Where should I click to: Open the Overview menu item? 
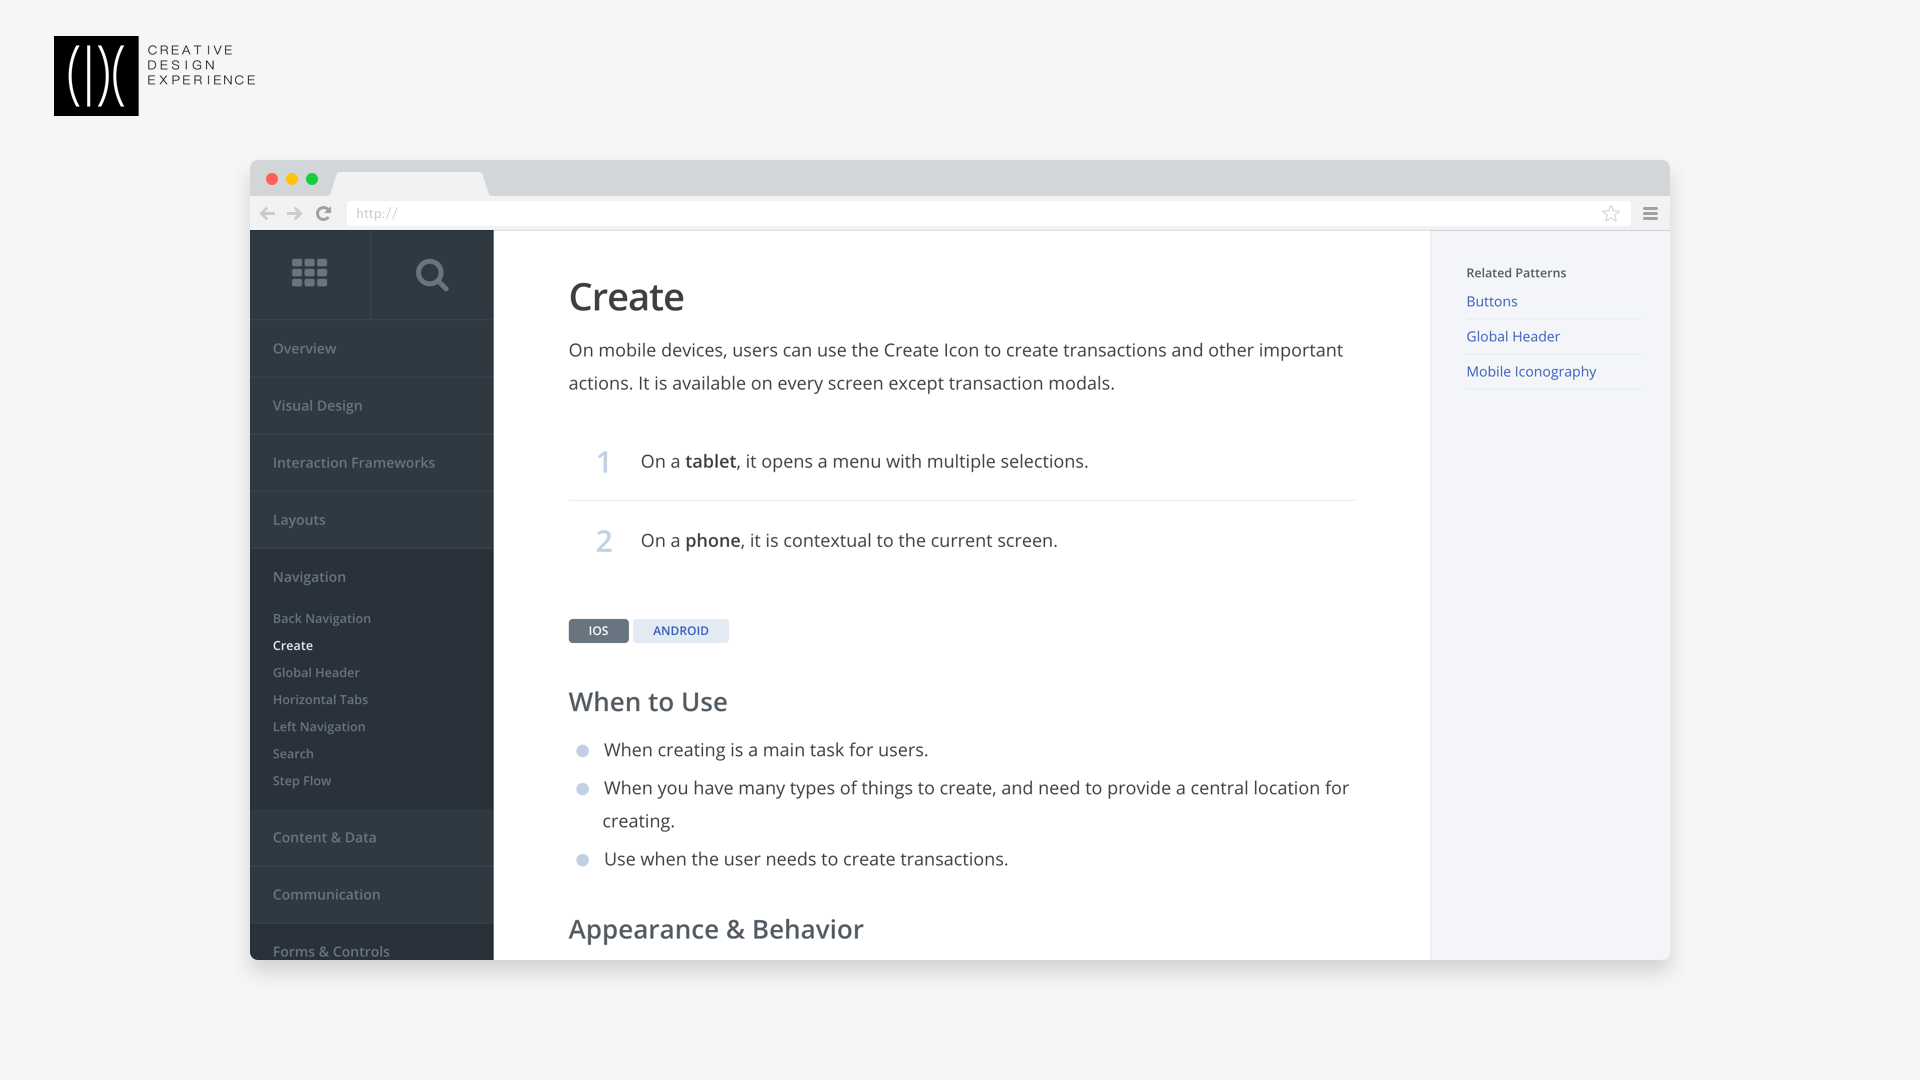coord(372,349)
